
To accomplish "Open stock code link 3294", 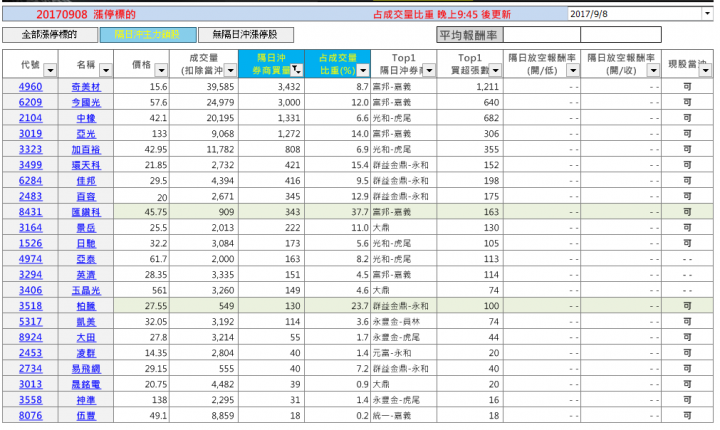I will pos(30,274).
